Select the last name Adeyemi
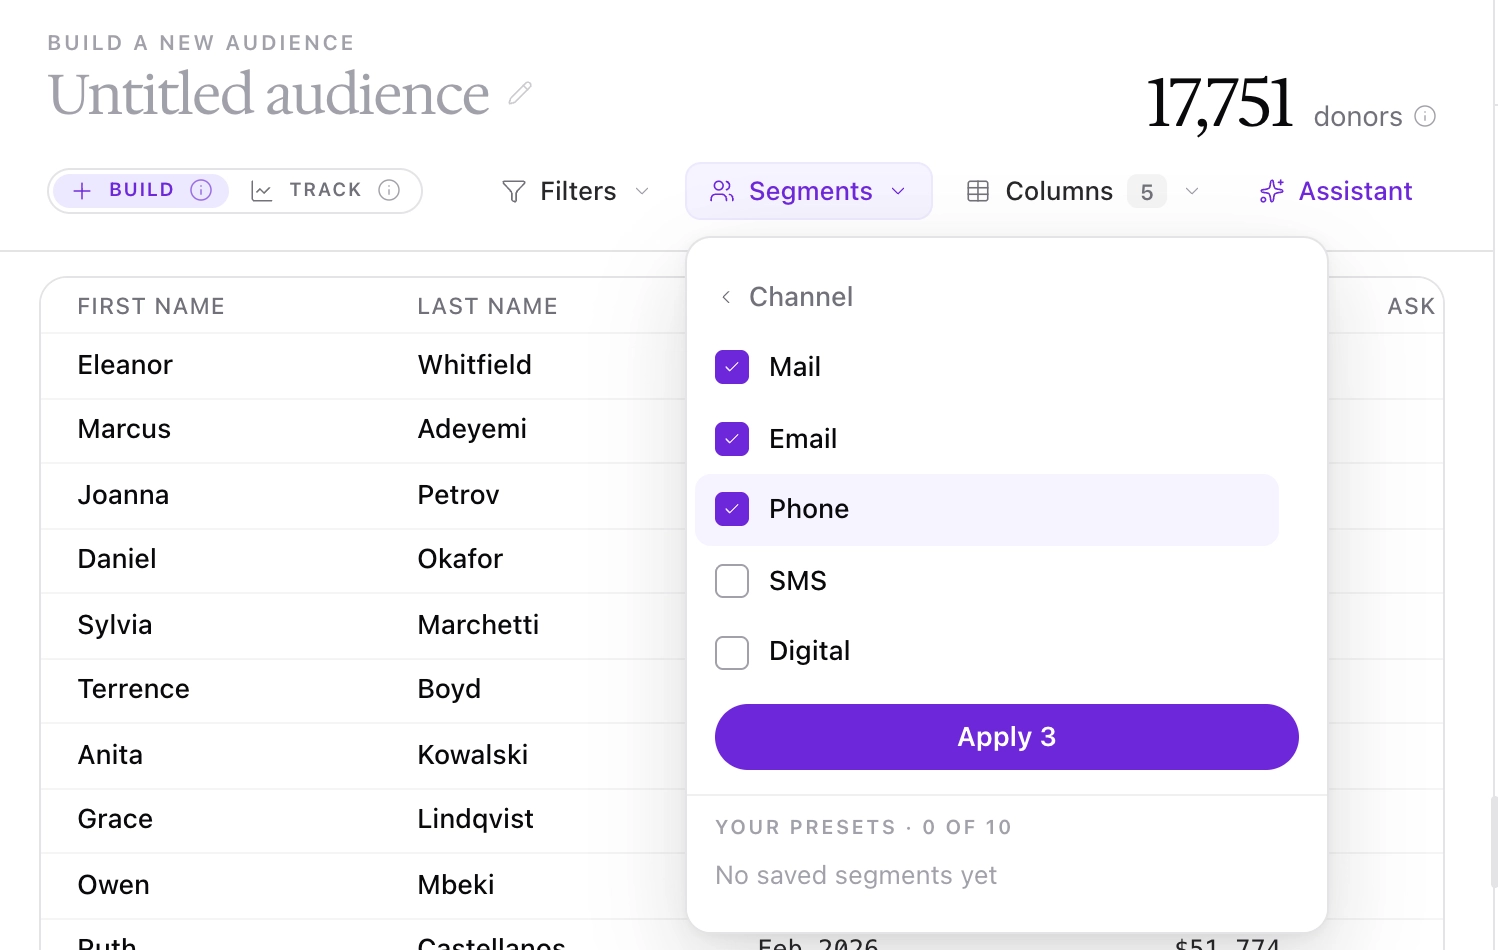The width and height of the screenshot is (1498, 950). (x=472, y=429)
